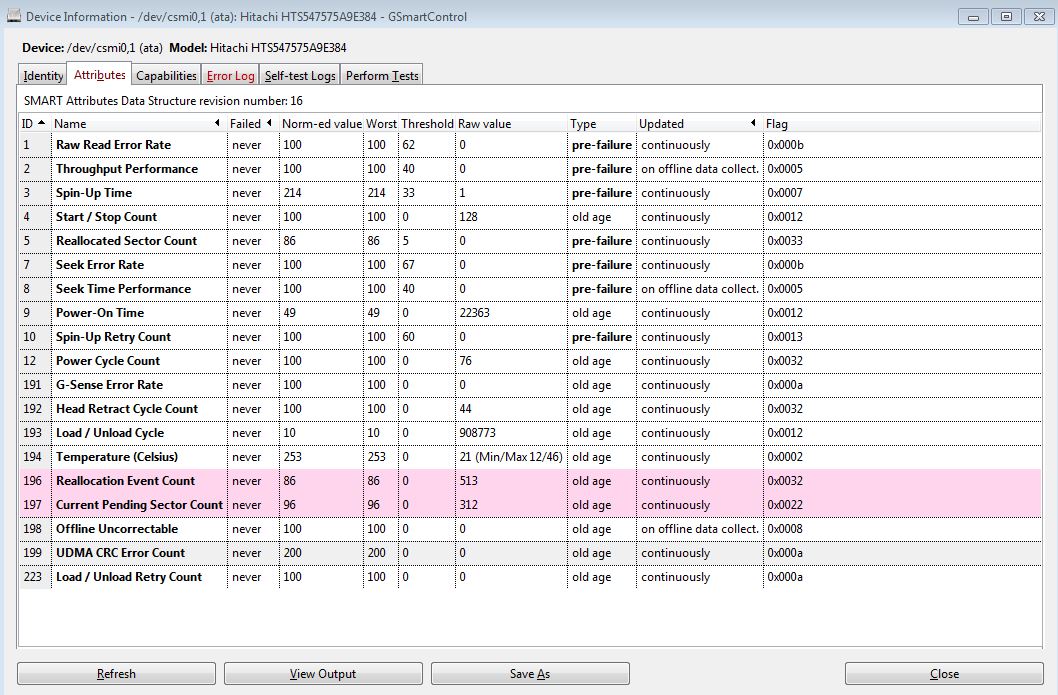Click flag 0x0007 in Spin-Up Time row

click(x=785, y=193)
